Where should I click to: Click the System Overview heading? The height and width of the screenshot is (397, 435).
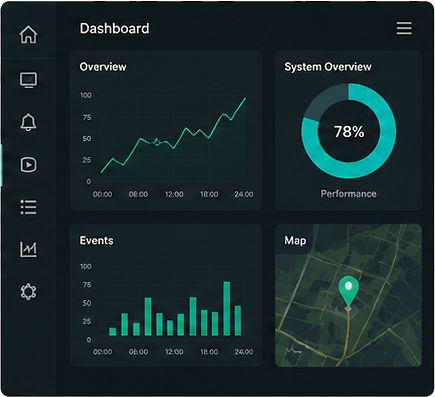tap(328, 67)
